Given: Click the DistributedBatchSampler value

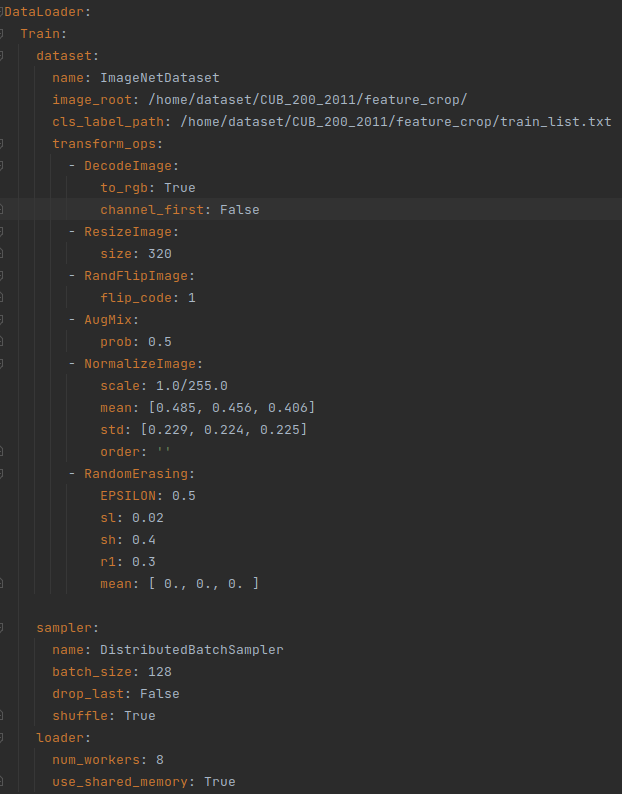Looking at the screenshot, I should click(191, 650).
